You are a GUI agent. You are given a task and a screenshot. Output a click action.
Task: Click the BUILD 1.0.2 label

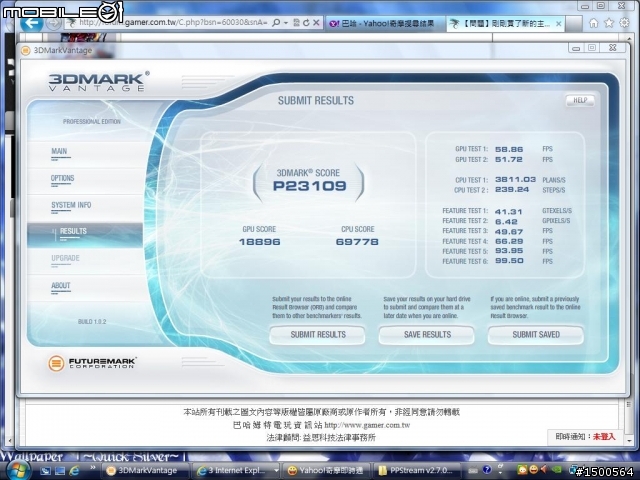coord(92,322)
